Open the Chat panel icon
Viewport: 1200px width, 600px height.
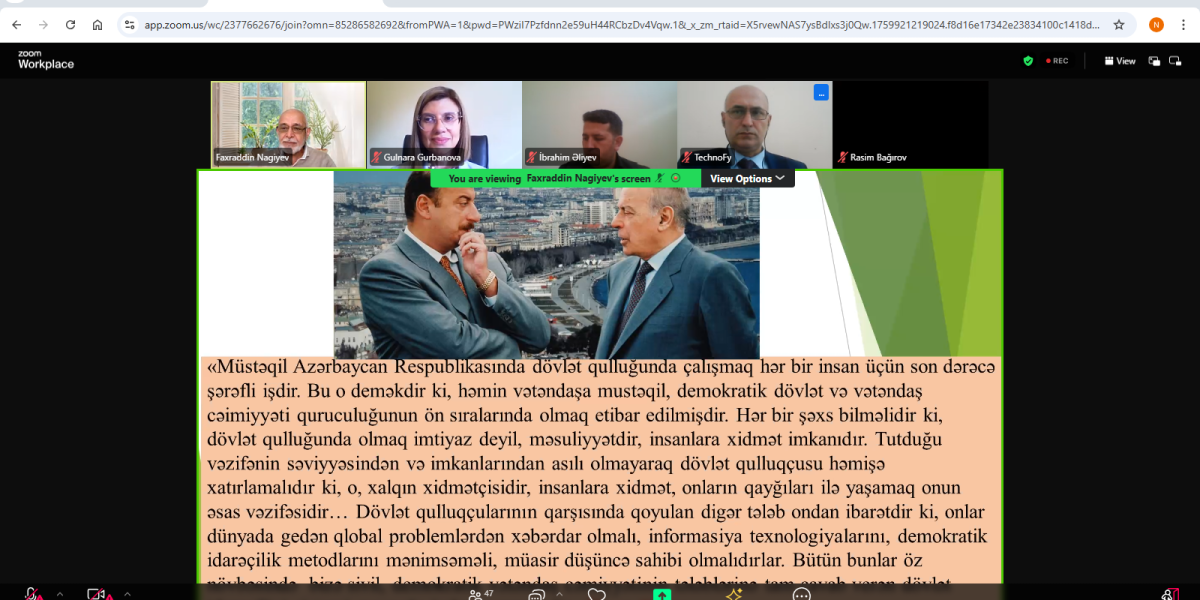pos(537,595)
